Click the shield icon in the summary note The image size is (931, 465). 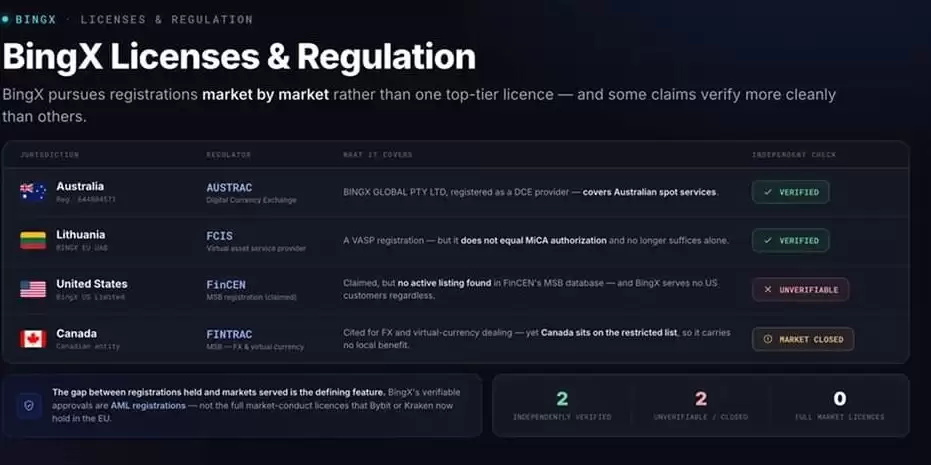pos(29,406)
